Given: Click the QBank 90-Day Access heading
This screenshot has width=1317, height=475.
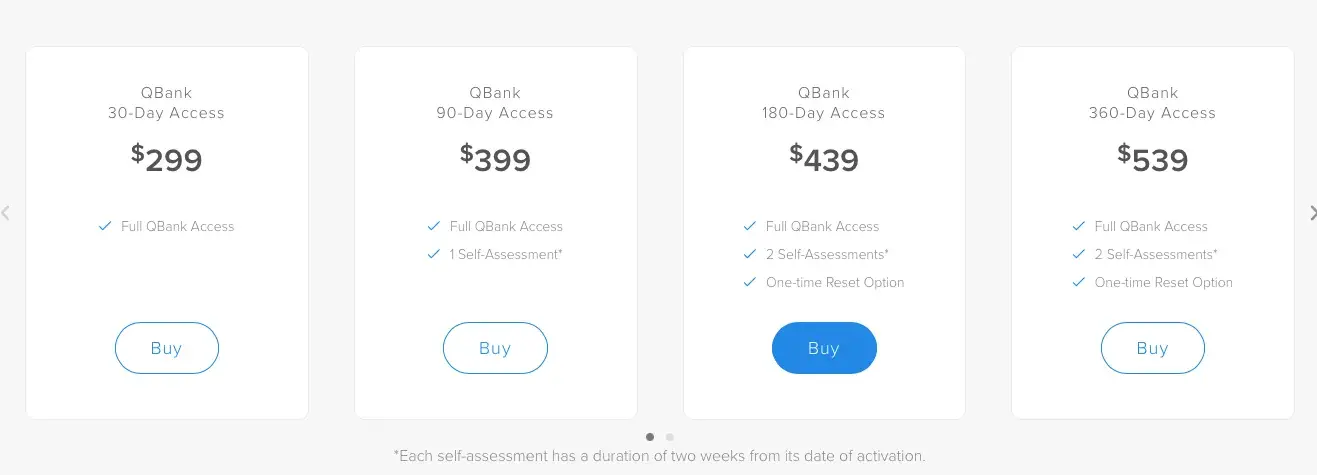Looking at the screenshot, I should coord(495,103).
